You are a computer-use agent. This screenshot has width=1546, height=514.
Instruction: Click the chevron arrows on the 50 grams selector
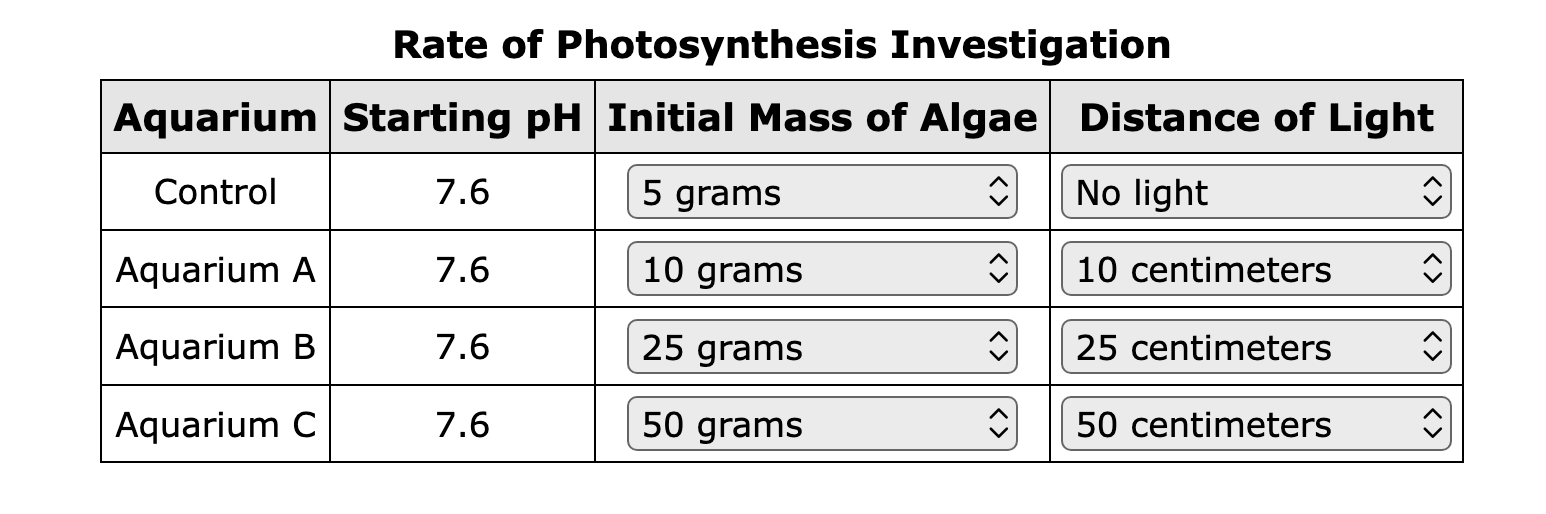[994, 424]
